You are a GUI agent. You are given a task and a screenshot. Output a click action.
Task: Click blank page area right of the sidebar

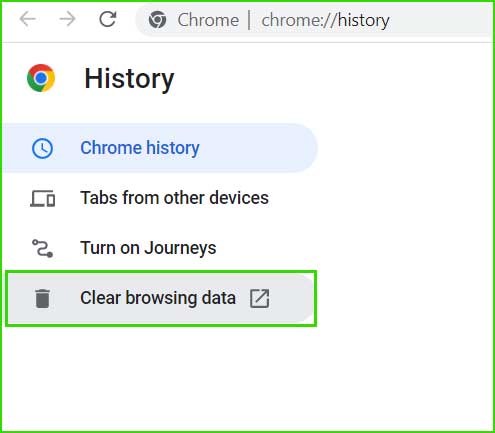pyautogui.click(x=405, y=217)
